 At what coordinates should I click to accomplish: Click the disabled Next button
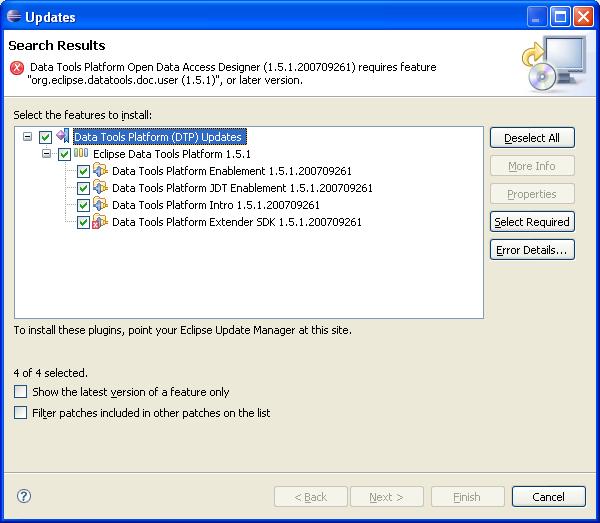tap(386, 497)
